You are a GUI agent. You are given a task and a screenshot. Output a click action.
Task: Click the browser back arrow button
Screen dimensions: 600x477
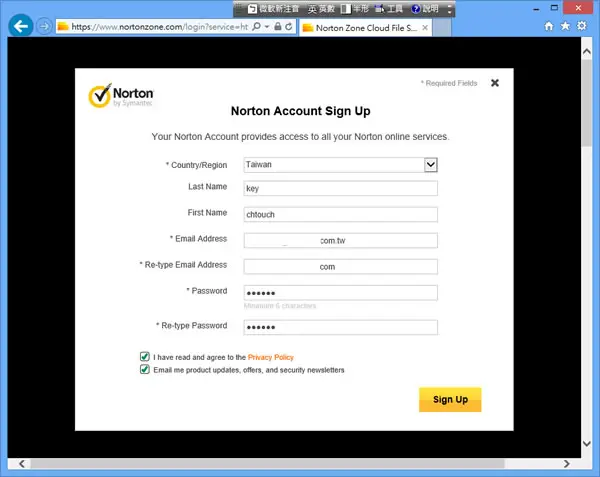21,26
